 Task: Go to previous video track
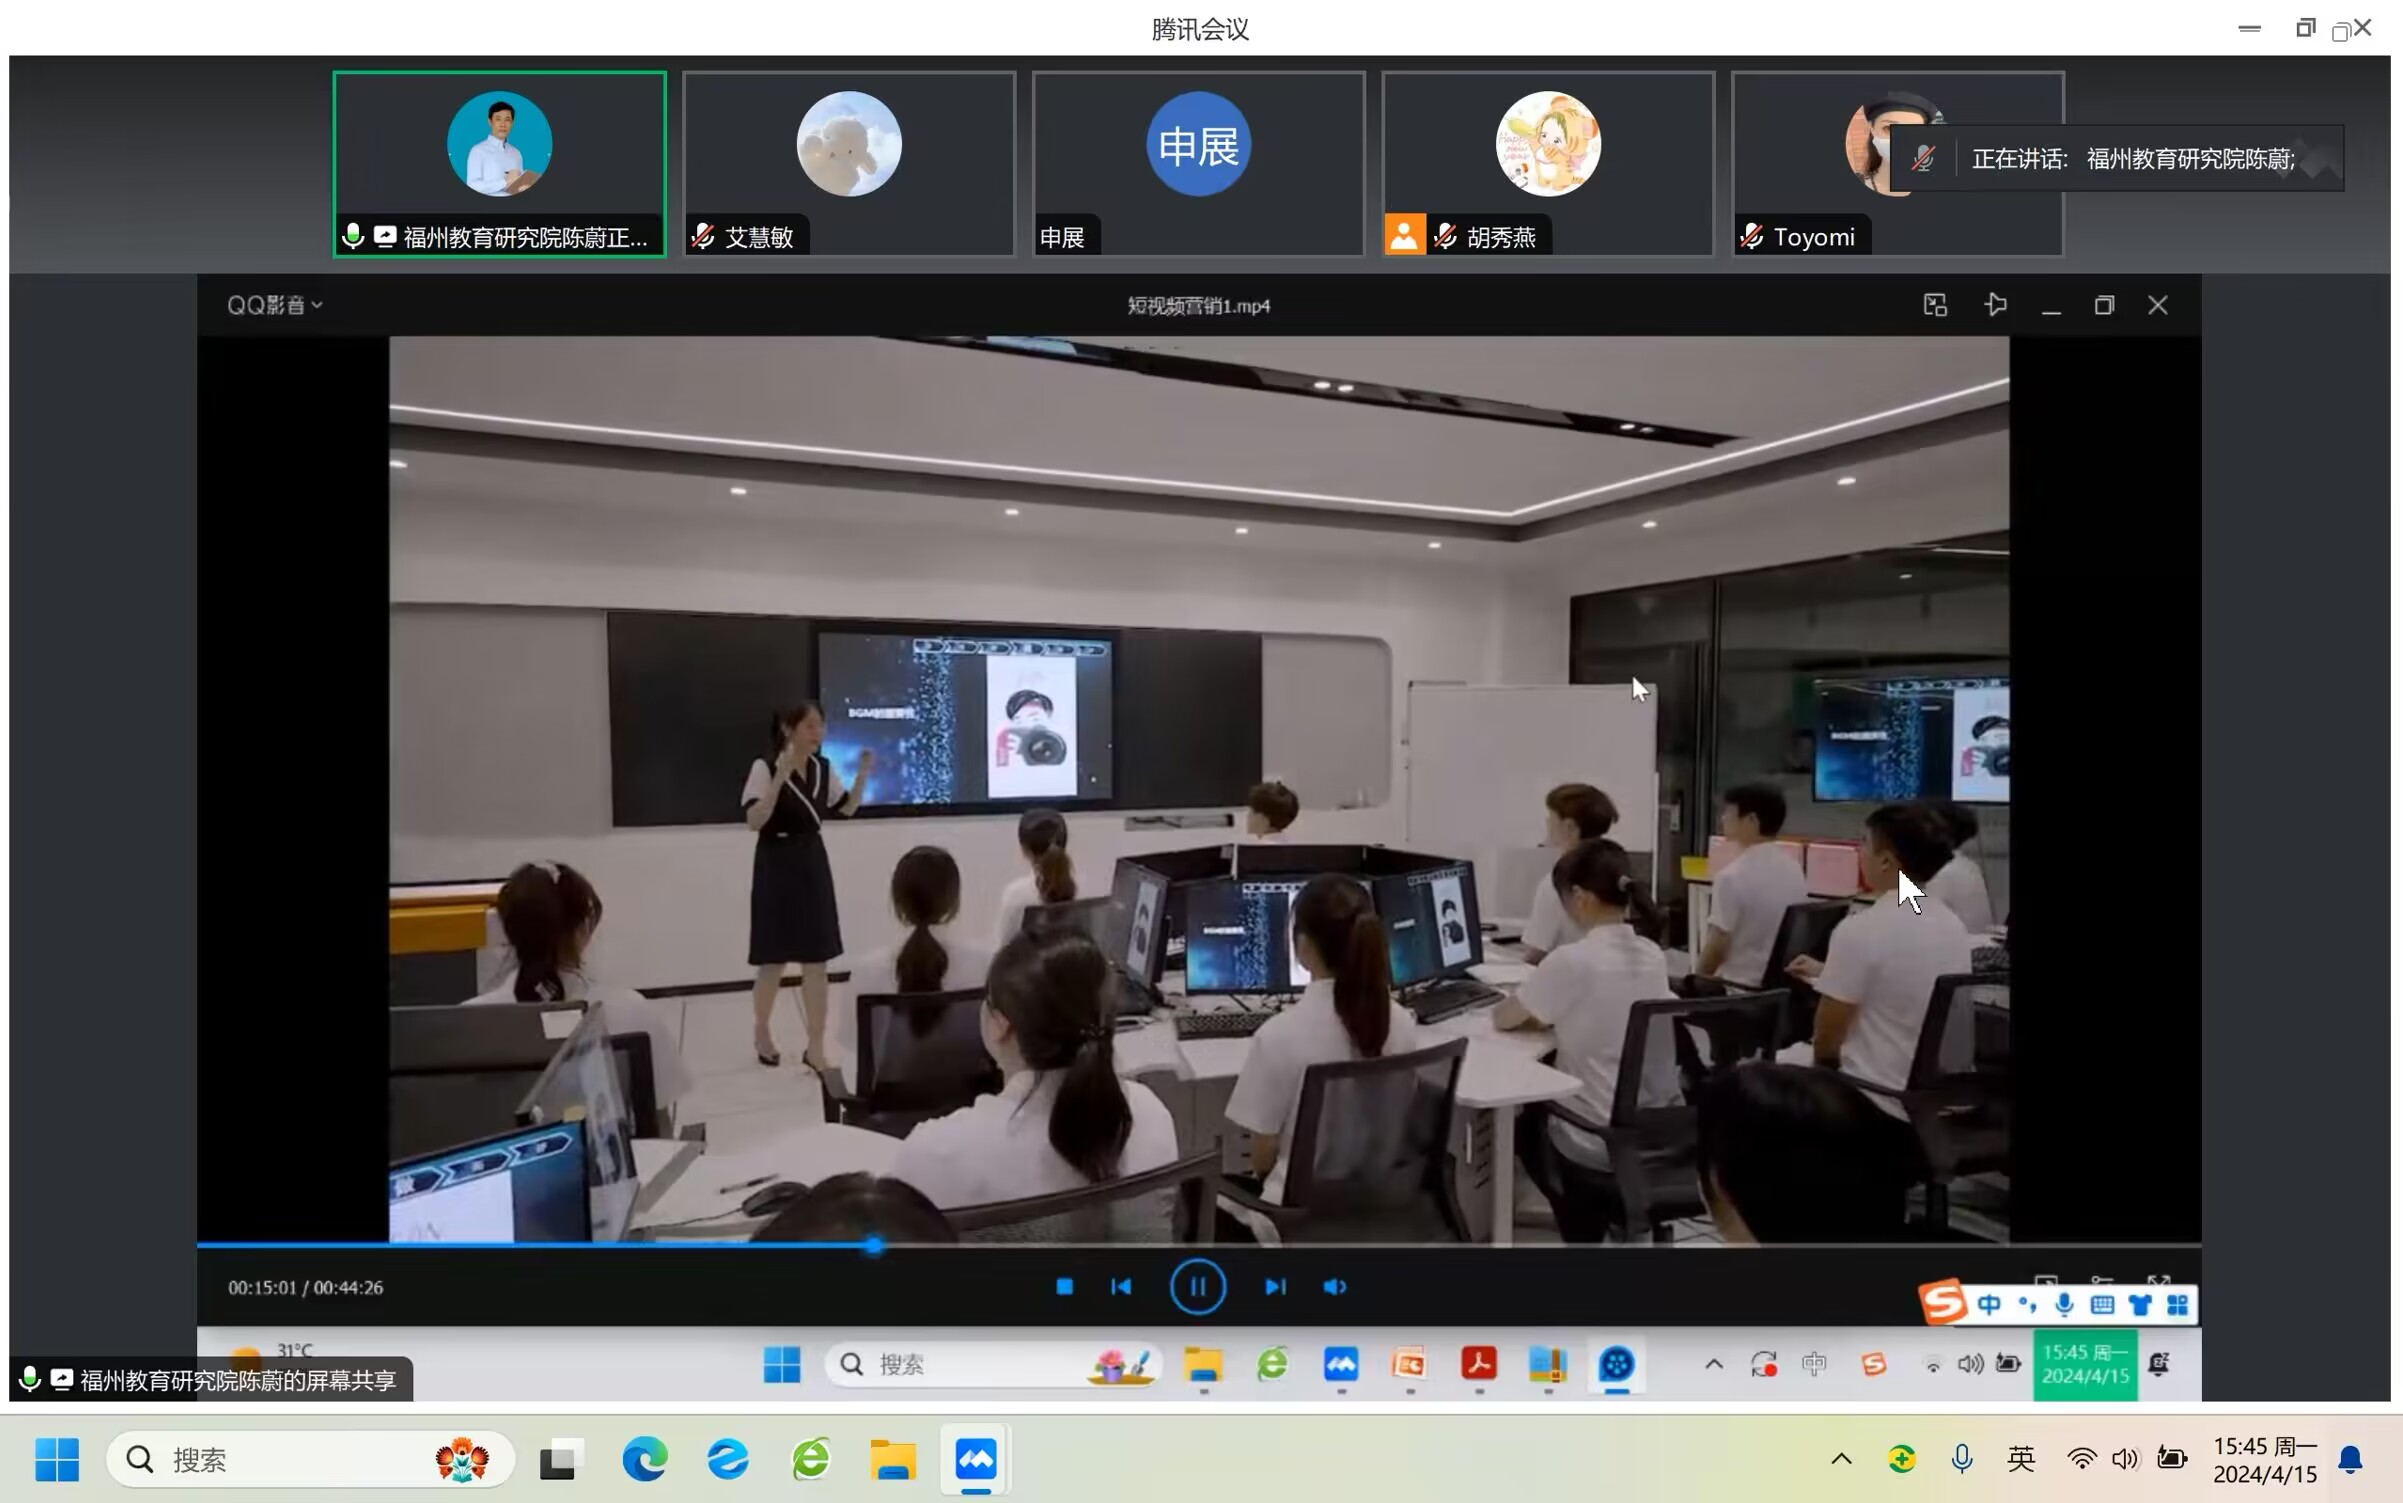coord(1121,1287)
